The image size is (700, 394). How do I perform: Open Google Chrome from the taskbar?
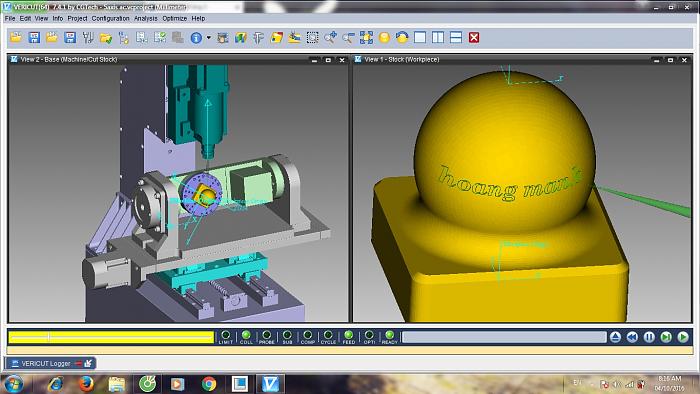208,384
